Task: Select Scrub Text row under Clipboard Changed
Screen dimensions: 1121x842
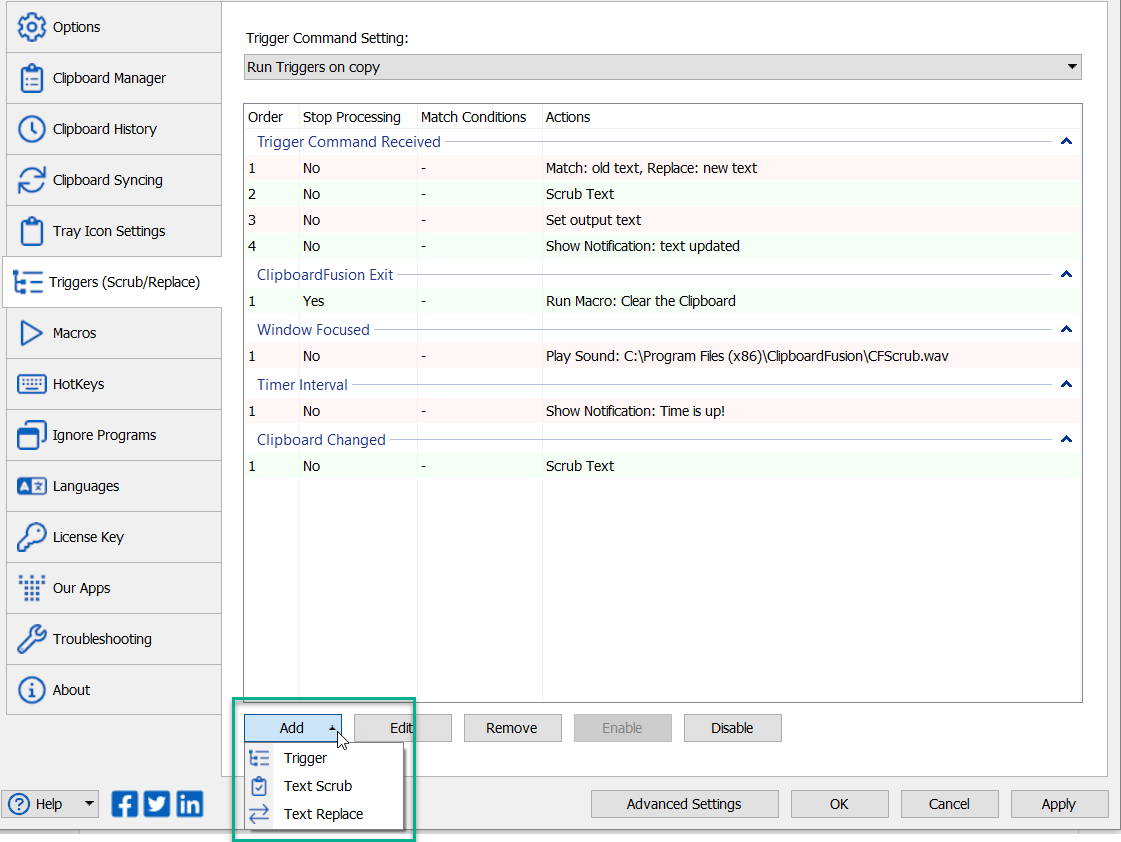Action: (663, 466)
